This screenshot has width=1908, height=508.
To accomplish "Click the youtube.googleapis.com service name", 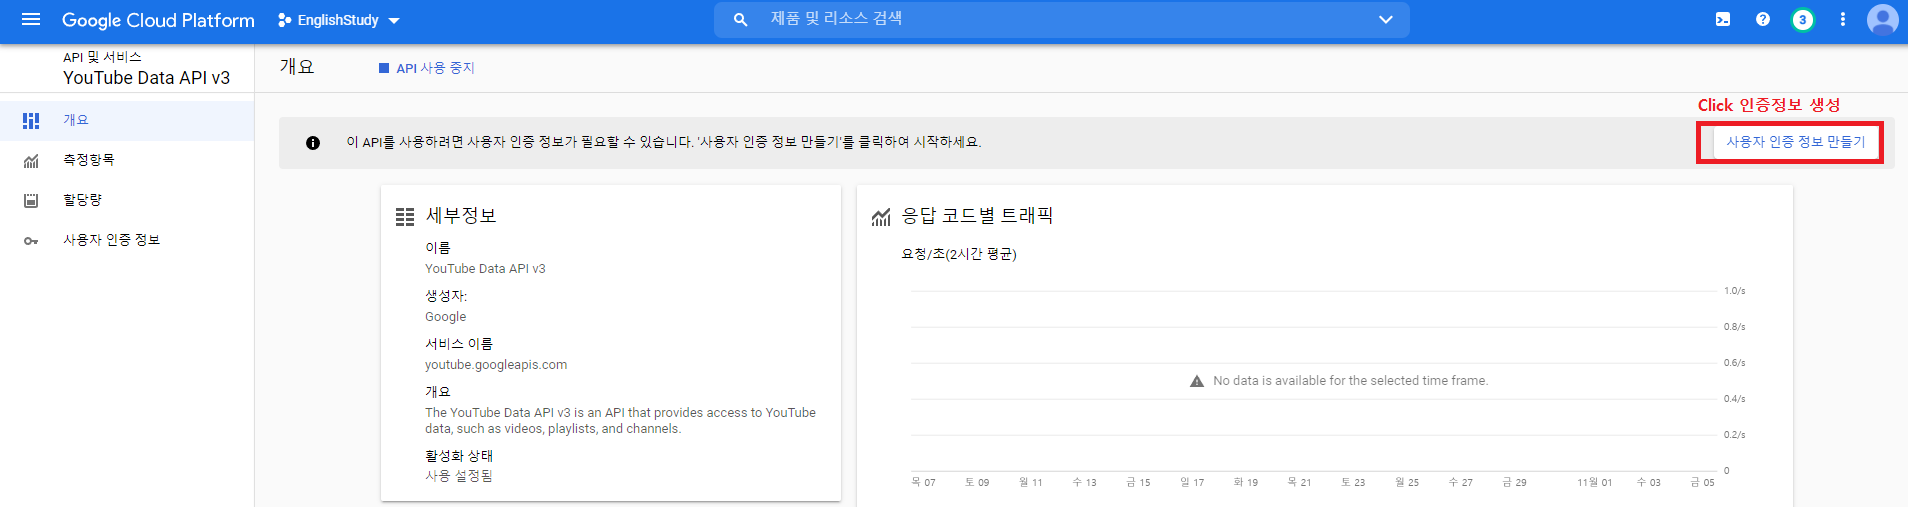I will coord(496,365).
